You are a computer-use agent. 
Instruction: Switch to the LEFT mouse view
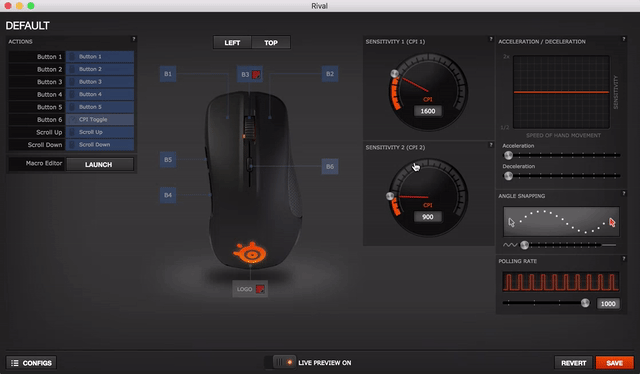[x=232, y=42]
